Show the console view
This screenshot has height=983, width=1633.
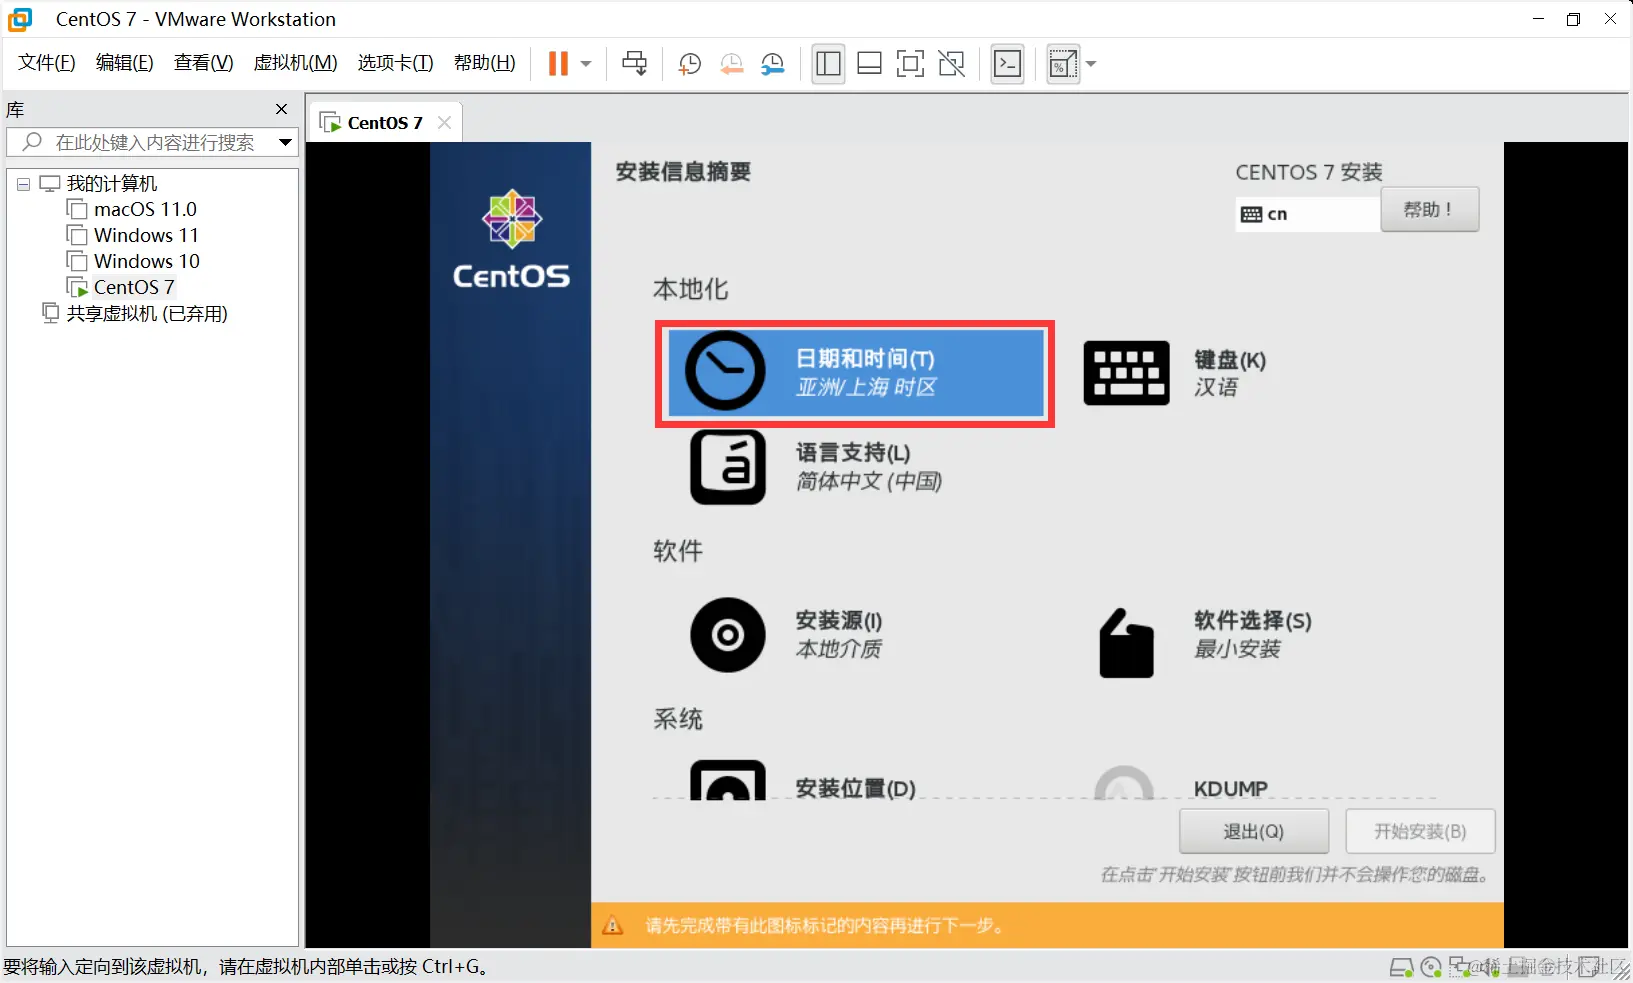1007,64
